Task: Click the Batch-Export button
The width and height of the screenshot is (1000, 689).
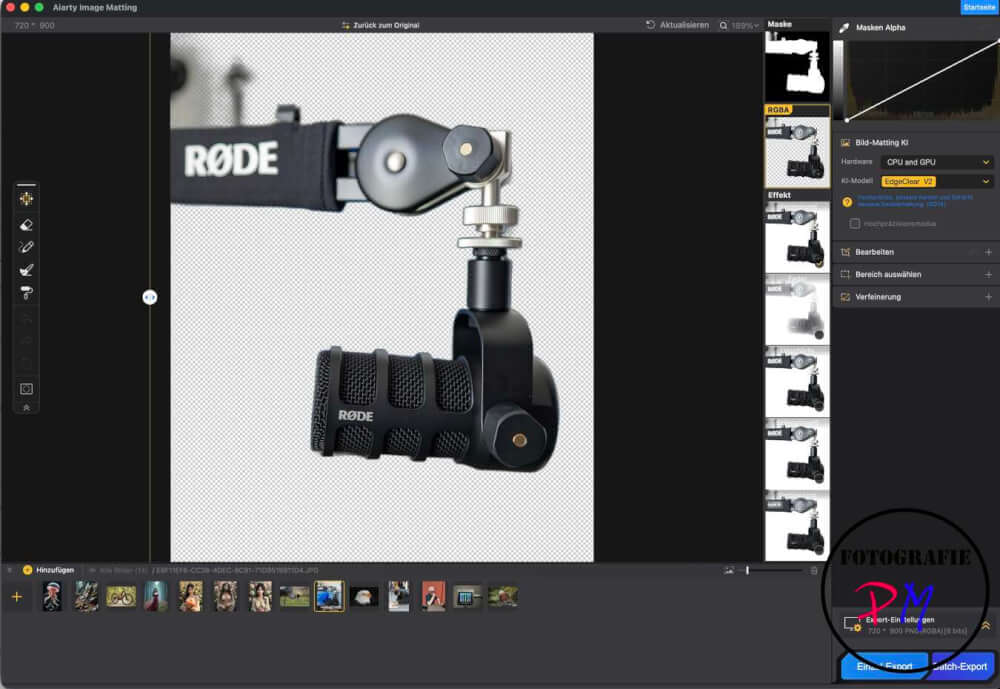Action: click(964, 666)
